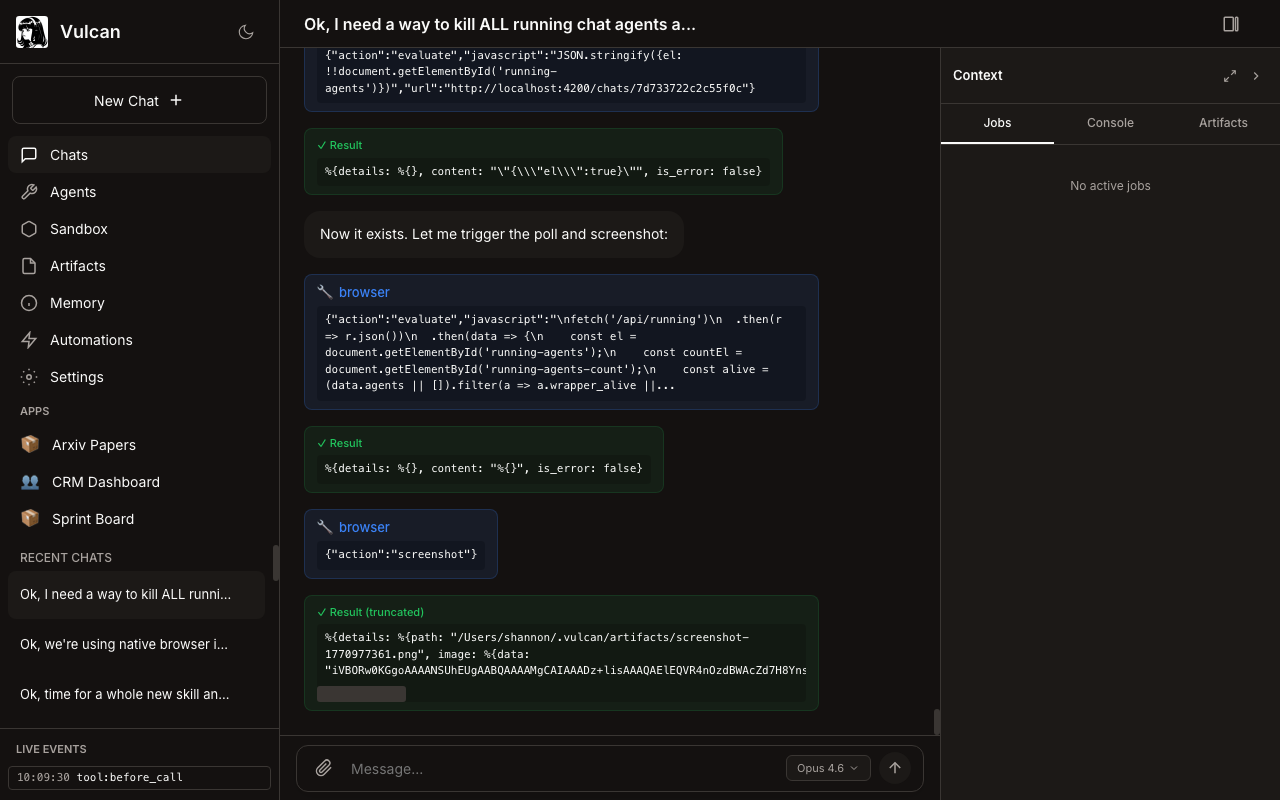Image resolution: width=1280 pixels, height=800 pixels.
Task: Start a New Chat
Action: click(139, 100)
